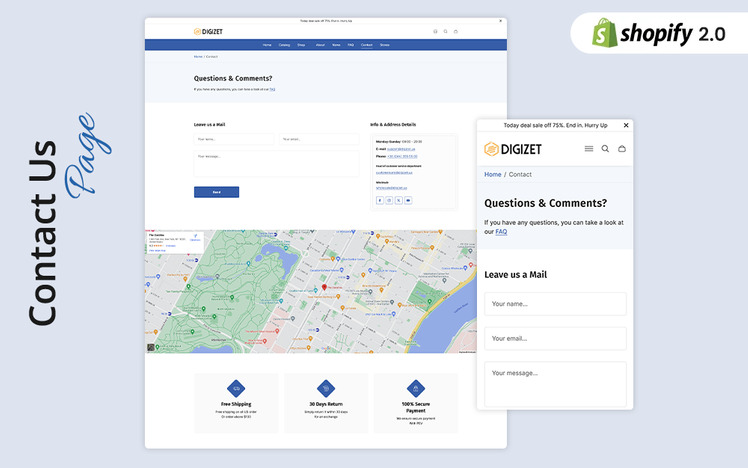The width and height of the screenshot is (748, 468).
Task: Click the customer service department email link
Action: pyautogui.click(x=394, y=172)
